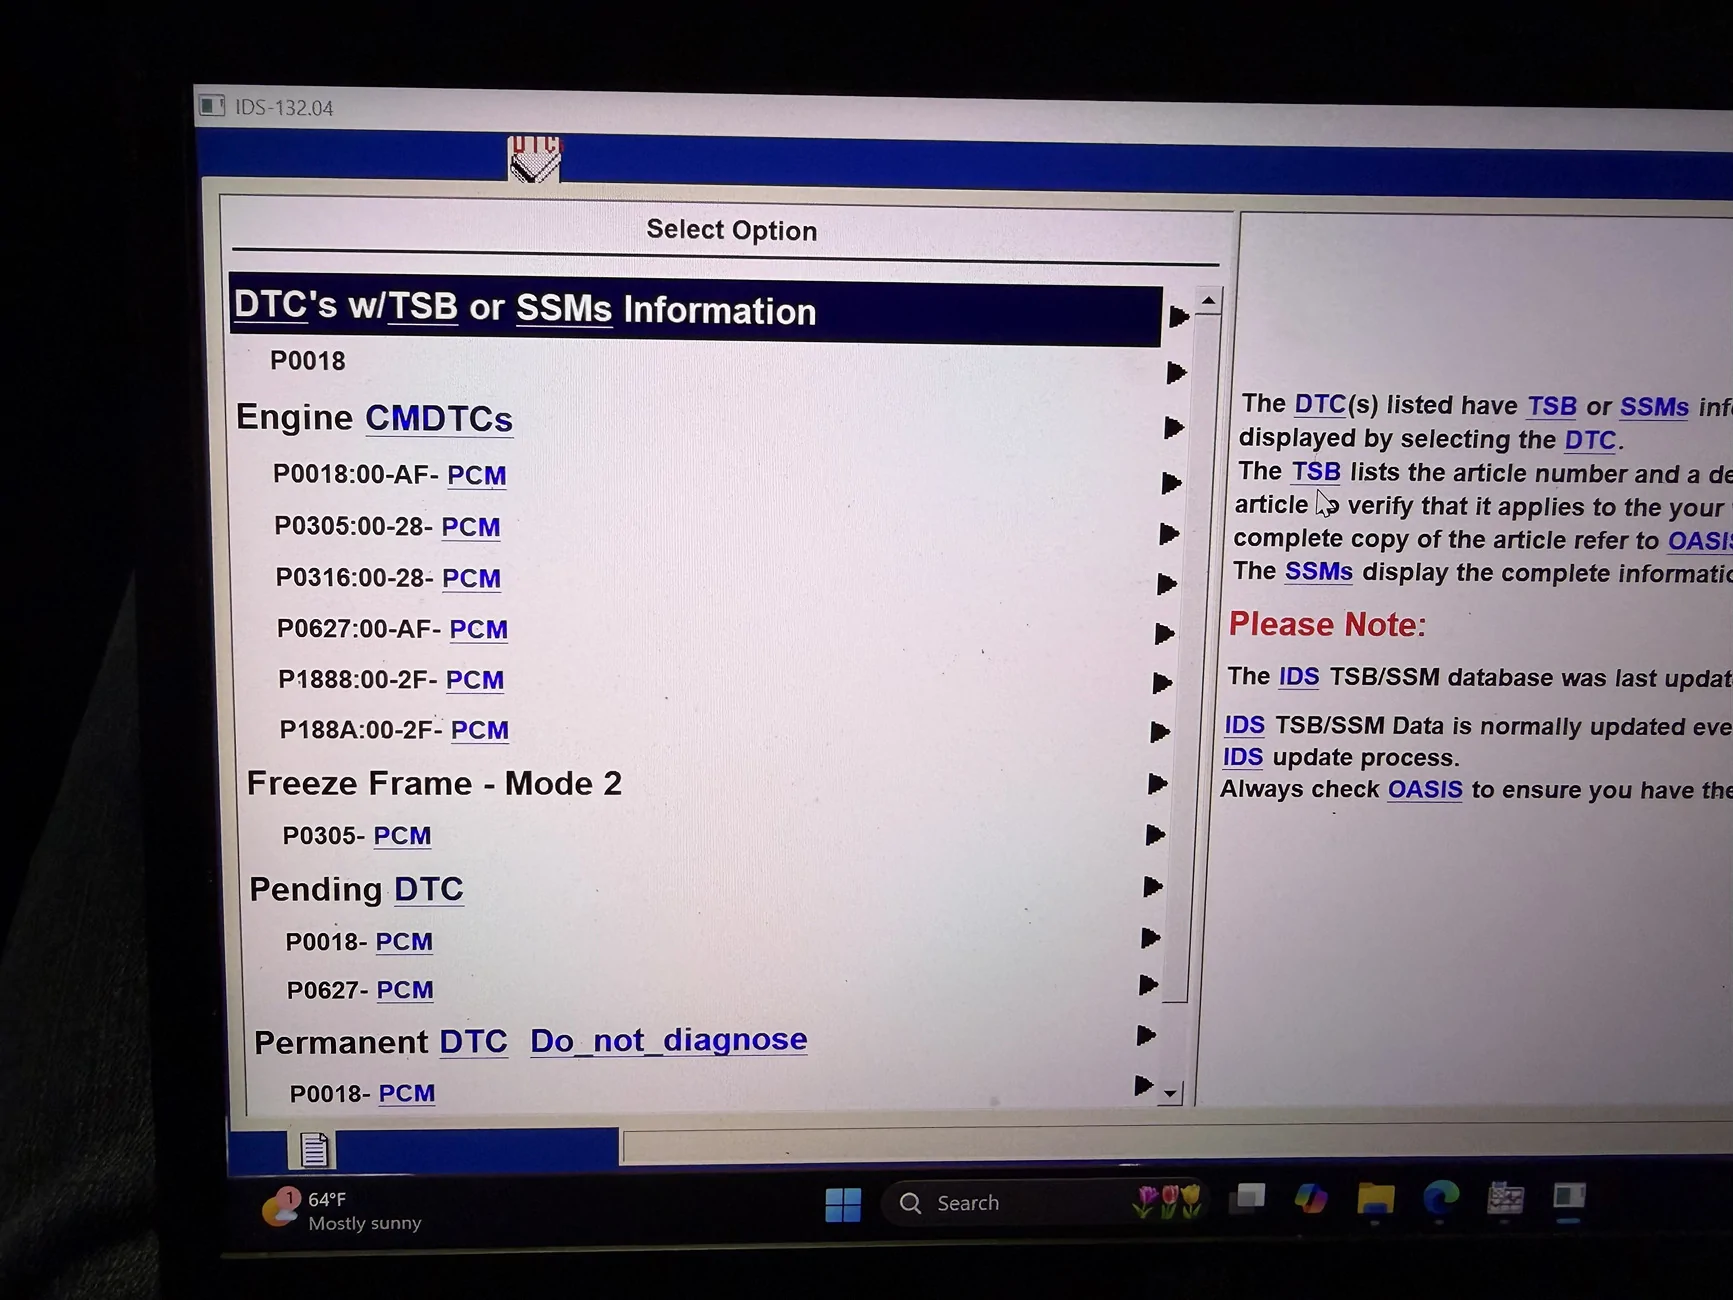
Task: Click the PCM link in the P0316:00-28 row
Action: [471, 579]
